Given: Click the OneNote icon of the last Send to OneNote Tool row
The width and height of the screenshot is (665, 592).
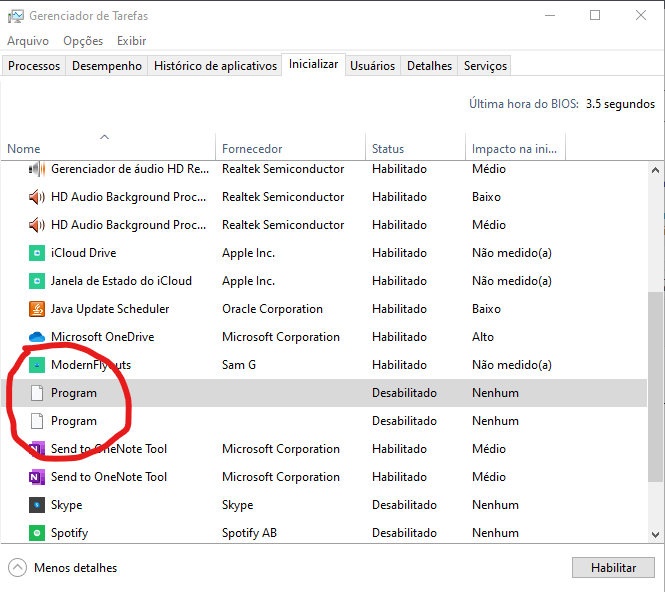Looking at the screenshot, I should (37, 477).
